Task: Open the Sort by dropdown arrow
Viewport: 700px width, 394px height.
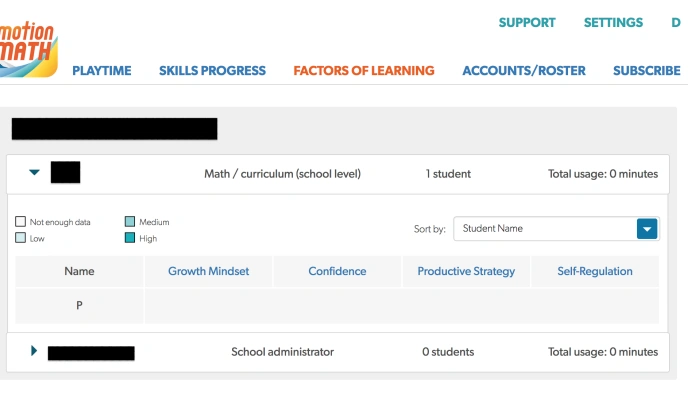Action: [647, 229]
